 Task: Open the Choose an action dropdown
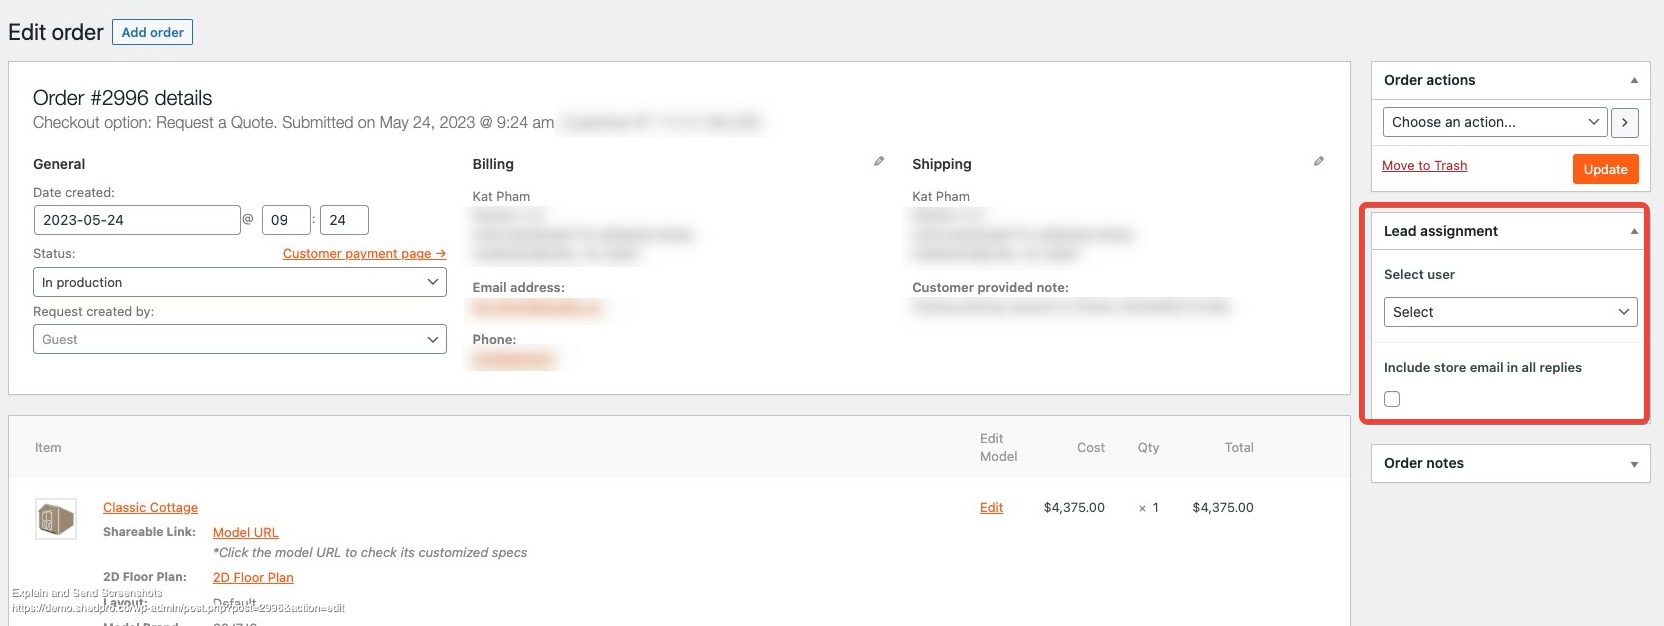pos(1495,122)
